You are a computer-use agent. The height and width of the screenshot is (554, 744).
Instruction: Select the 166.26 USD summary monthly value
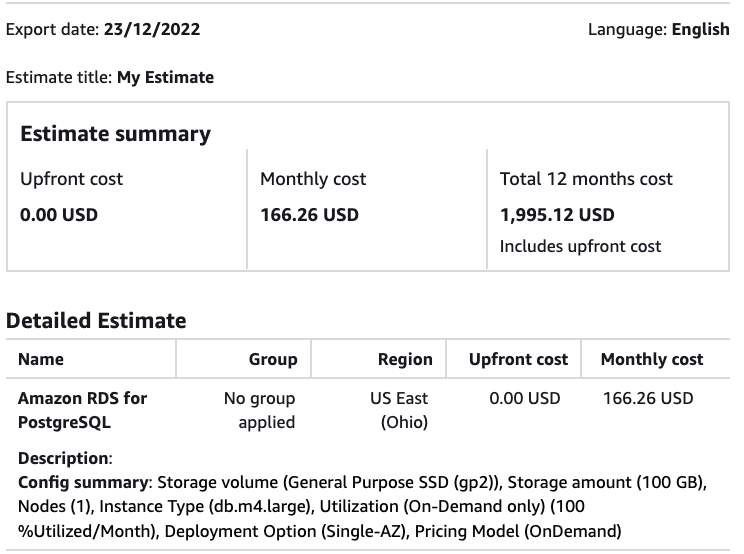point(309,215)
